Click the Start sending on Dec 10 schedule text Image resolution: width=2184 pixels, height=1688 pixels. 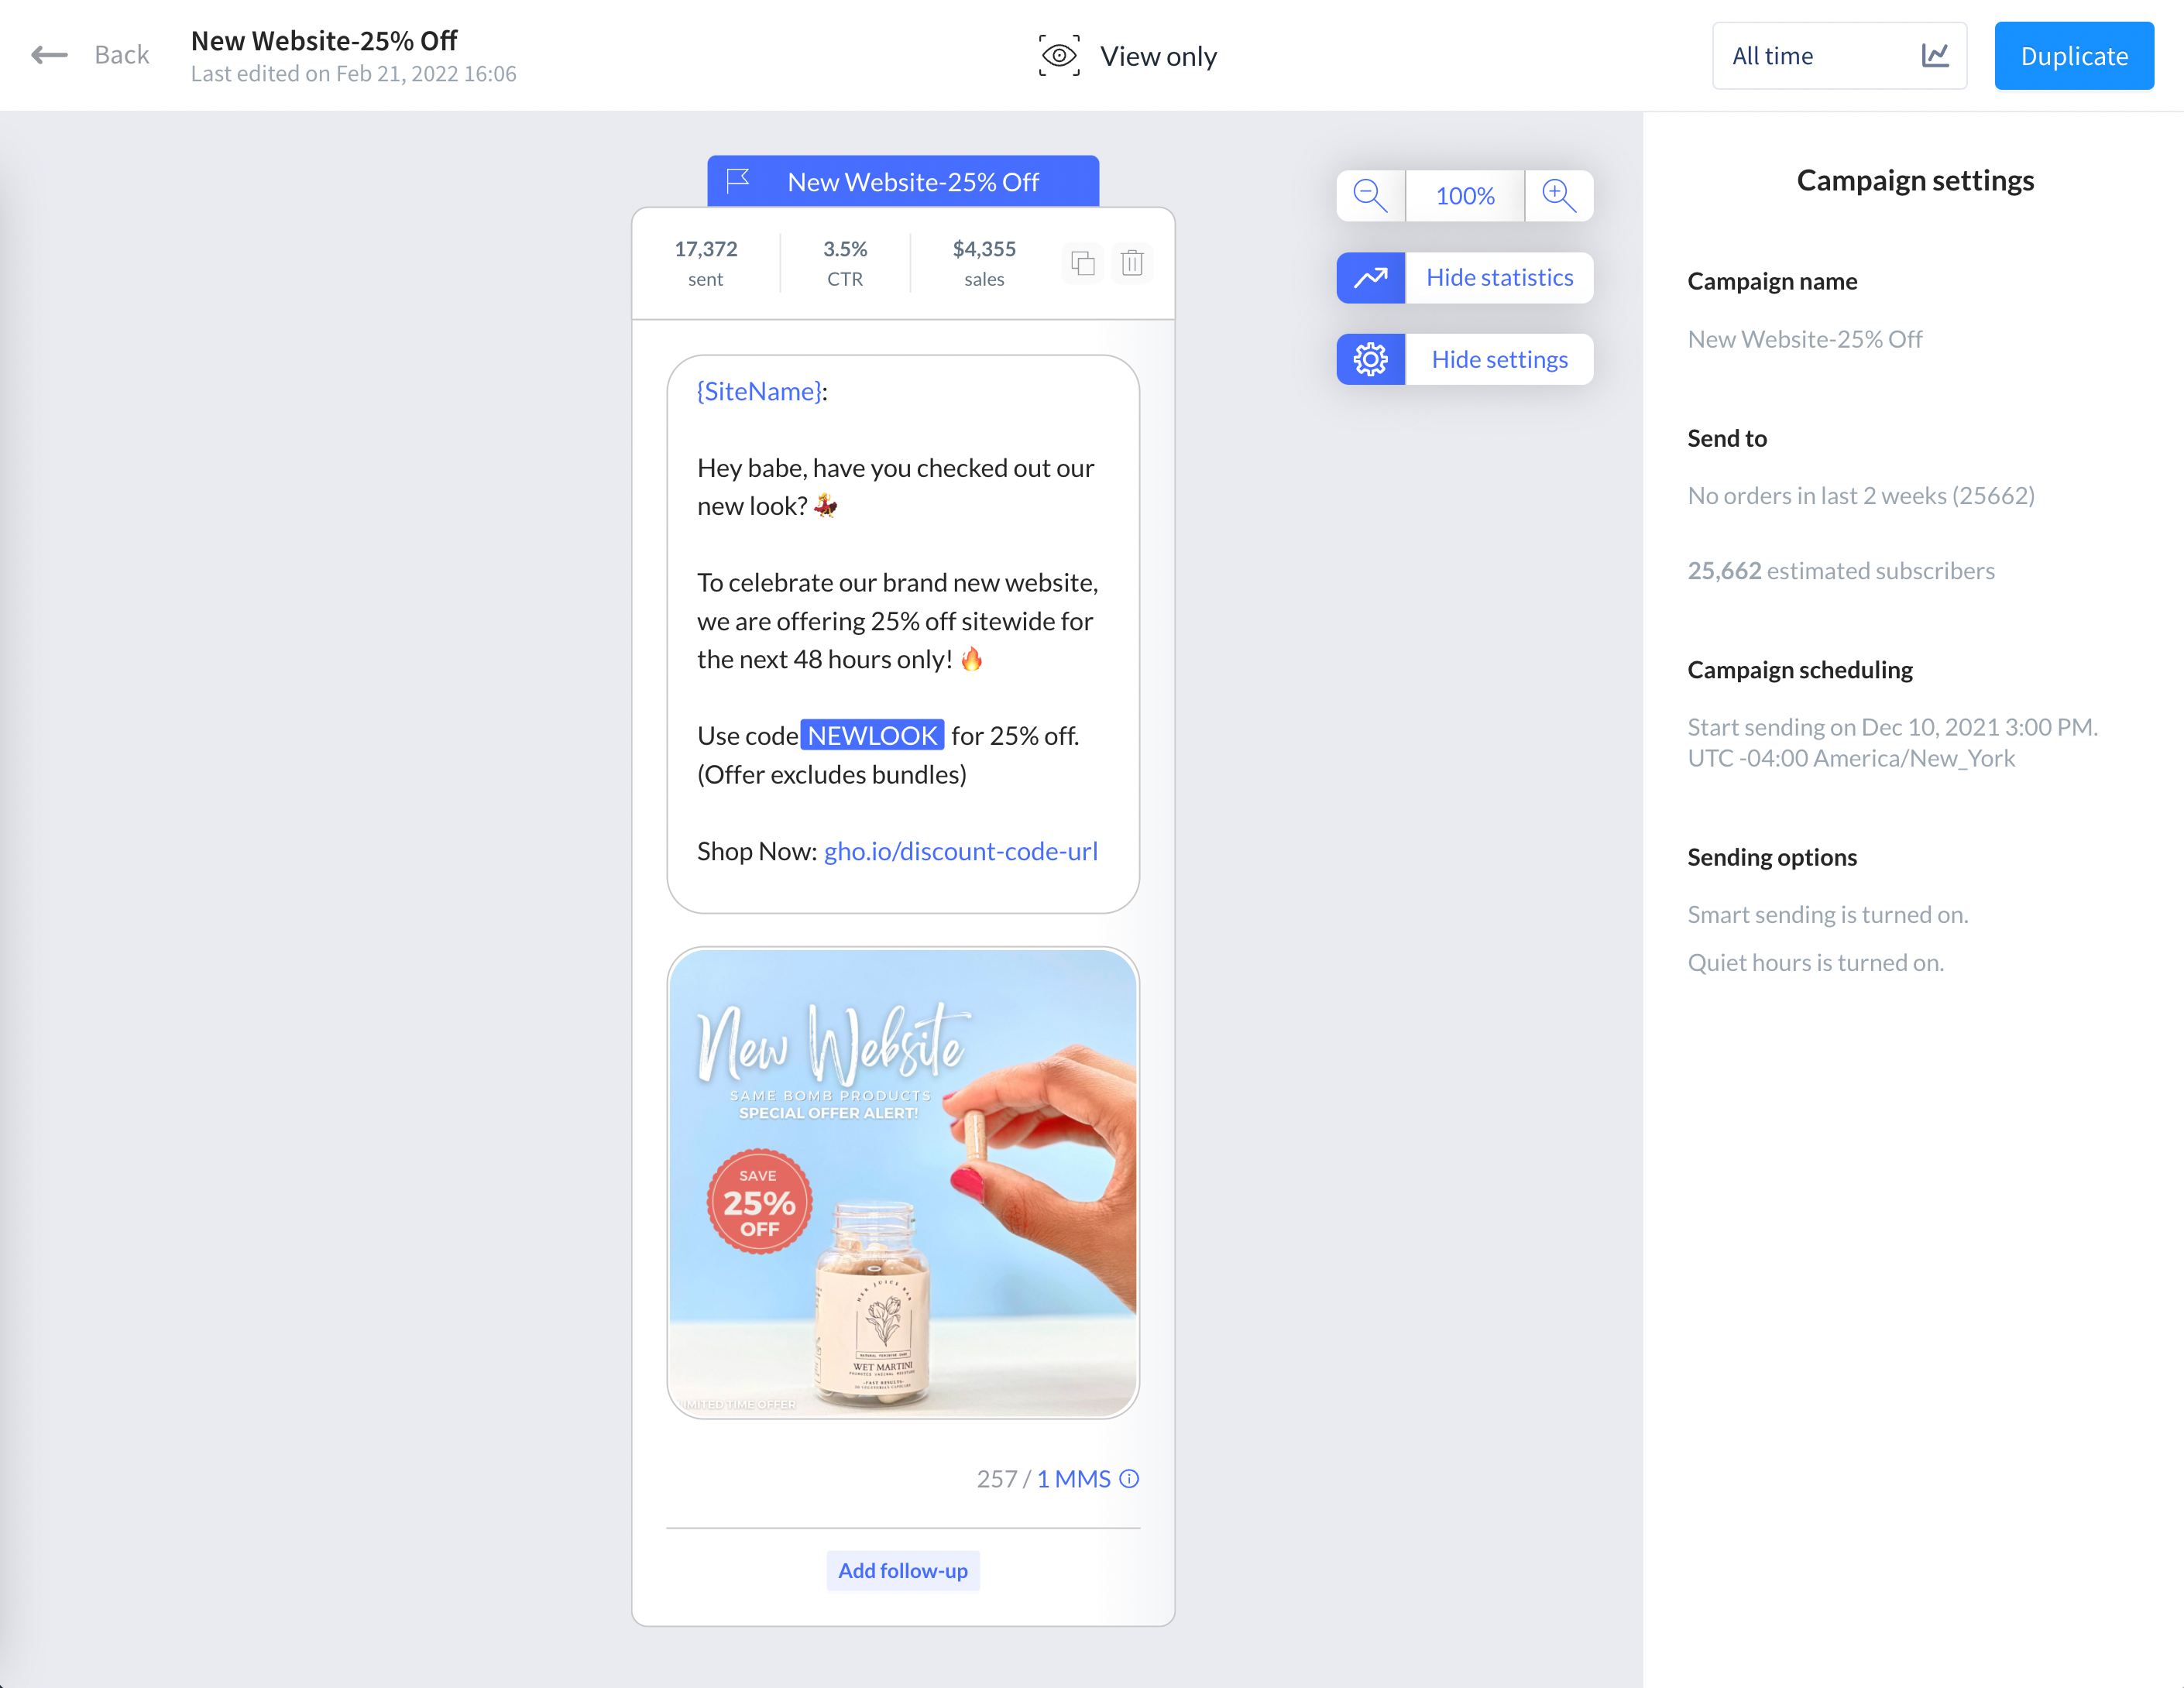[x=1893, y=743]
